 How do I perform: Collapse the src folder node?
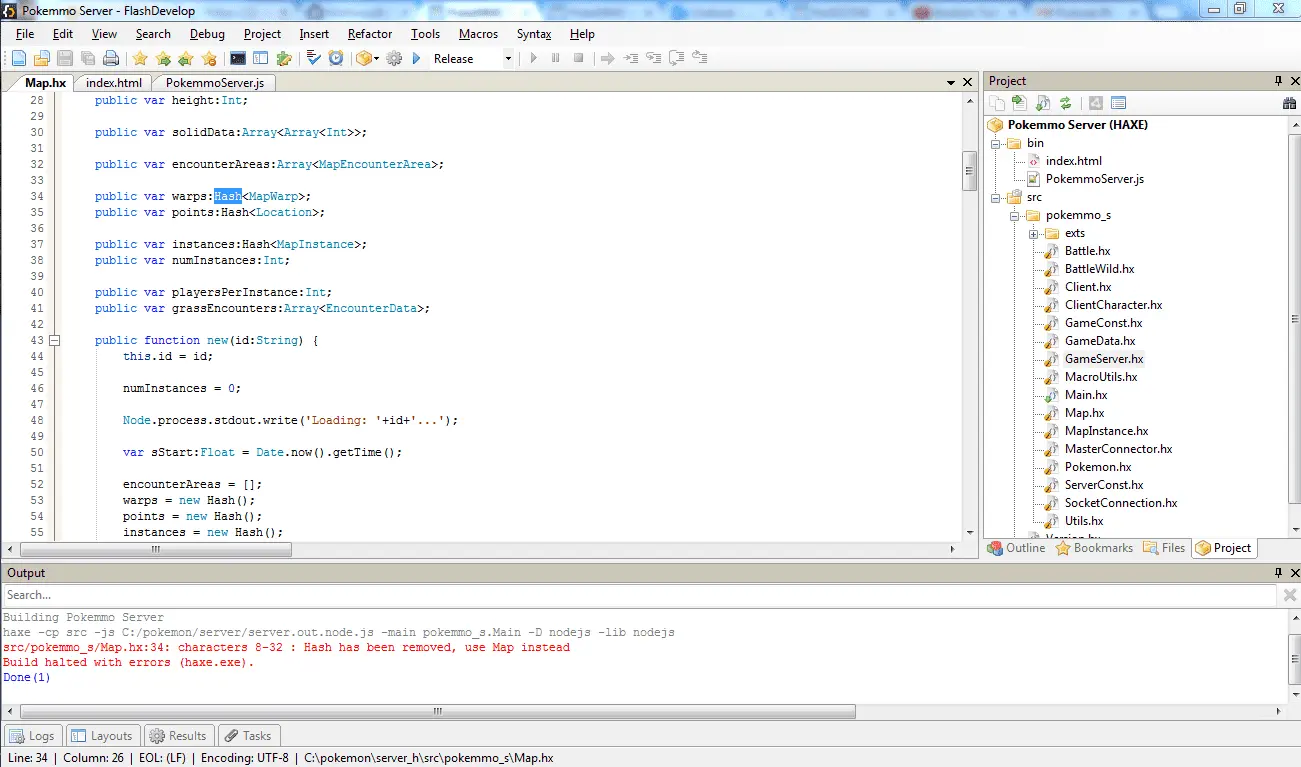995,197
